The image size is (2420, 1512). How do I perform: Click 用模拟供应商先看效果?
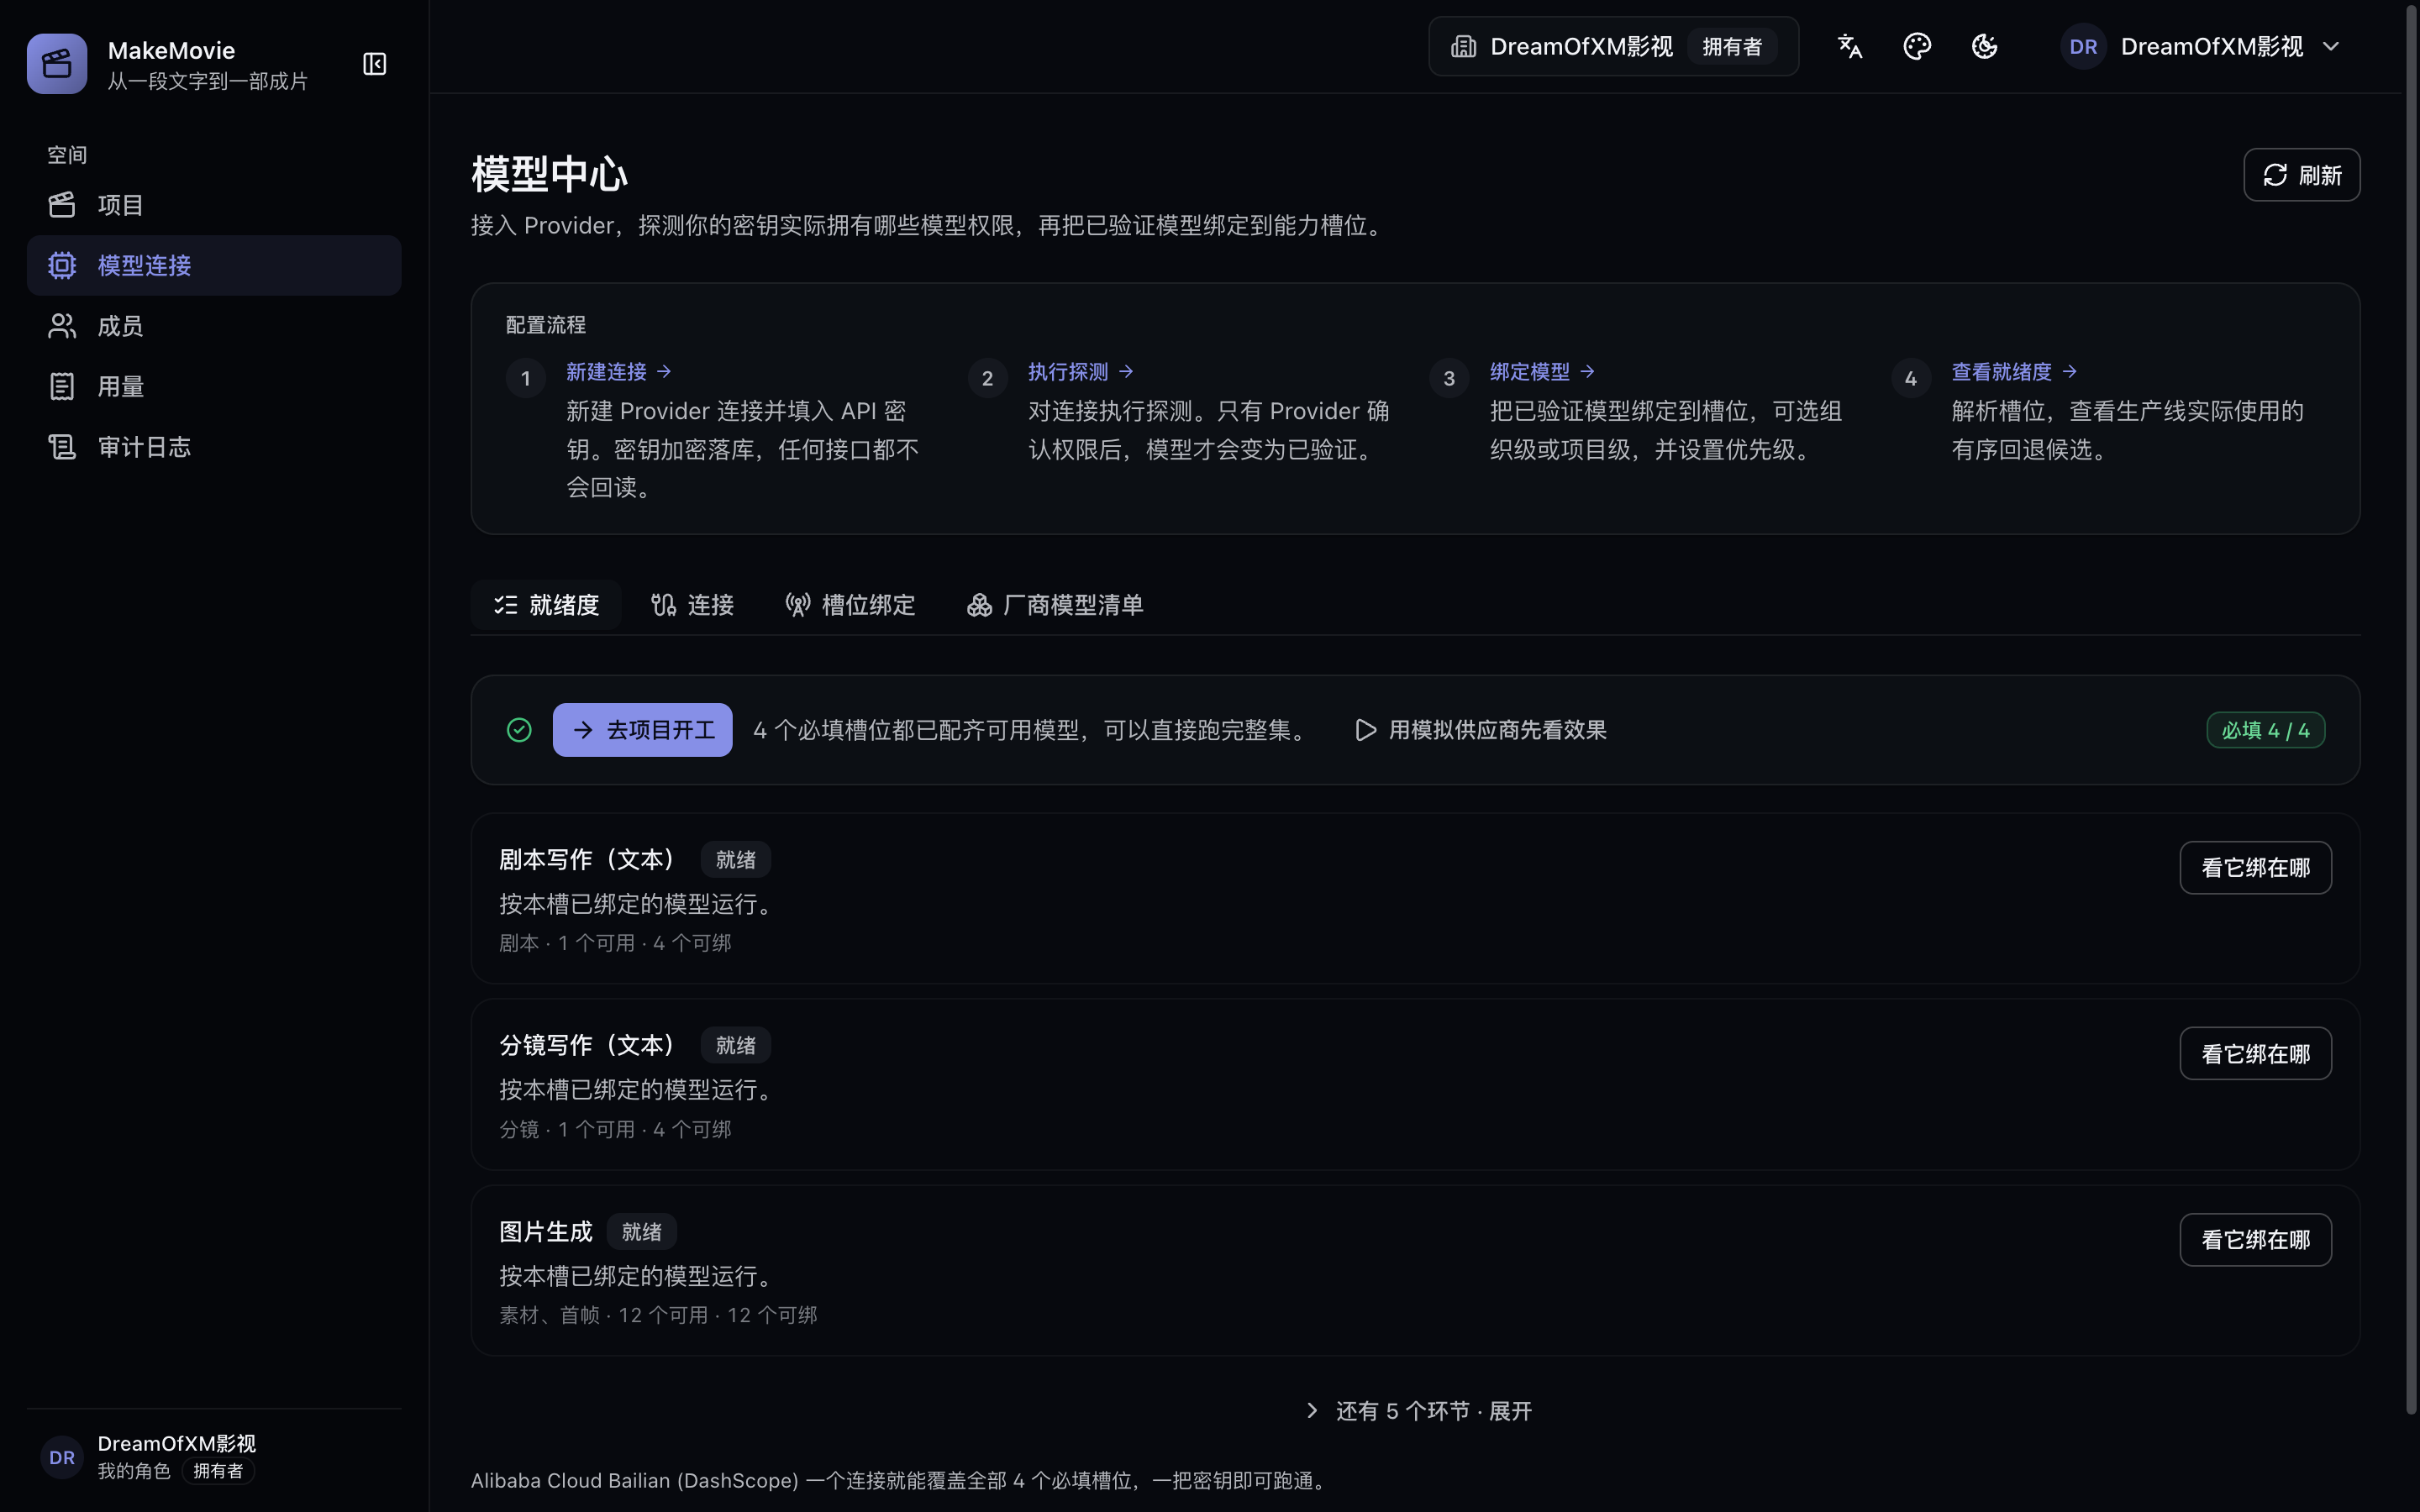click(1480, 730)
